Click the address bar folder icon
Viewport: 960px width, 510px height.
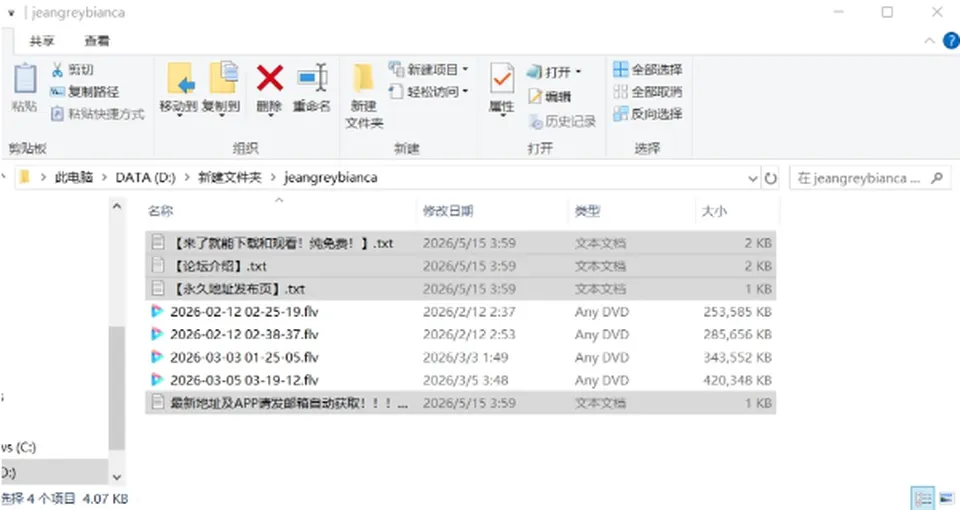(x=24, y=178)
